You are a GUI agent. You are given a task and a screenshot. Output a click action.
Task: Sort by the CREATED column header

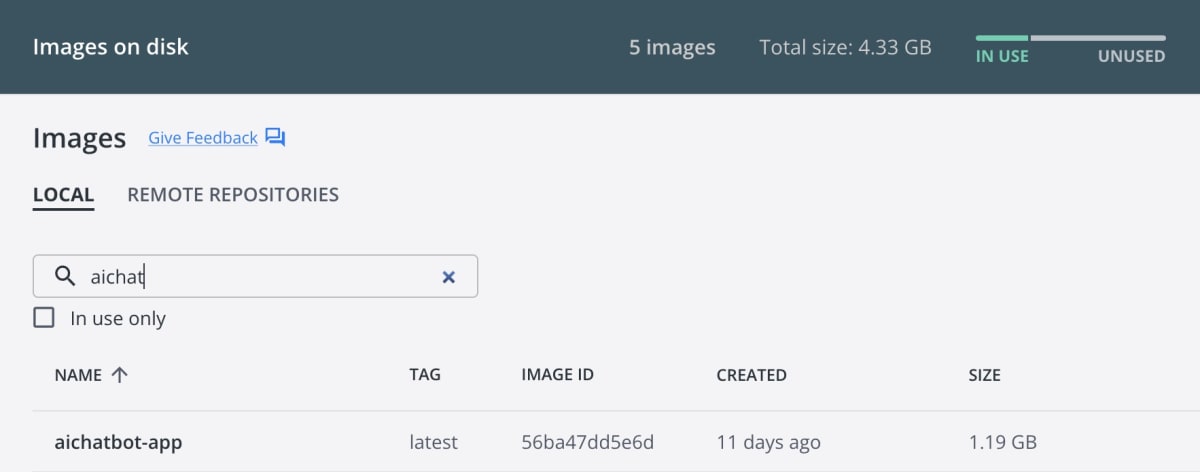click(x=752, y=375)
